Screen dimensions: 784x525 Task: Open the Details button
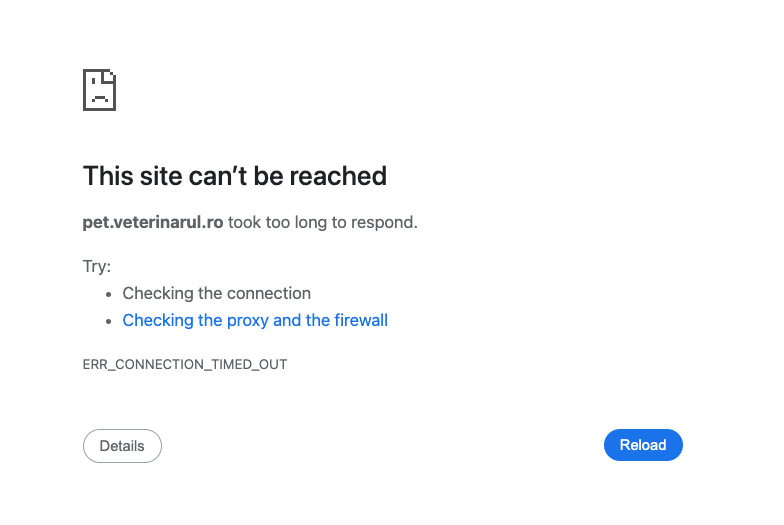122,446
